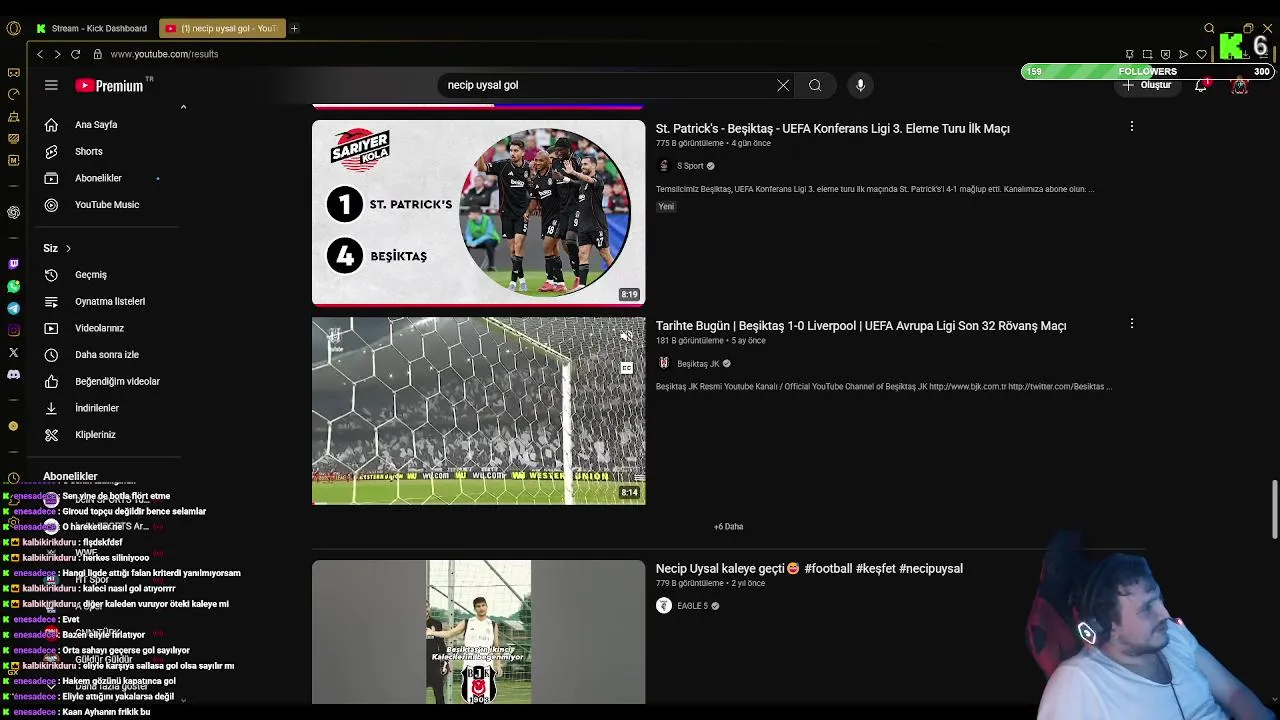
Task: Add page to bookmarks heart icon
Action: [x=1201, y=54]
